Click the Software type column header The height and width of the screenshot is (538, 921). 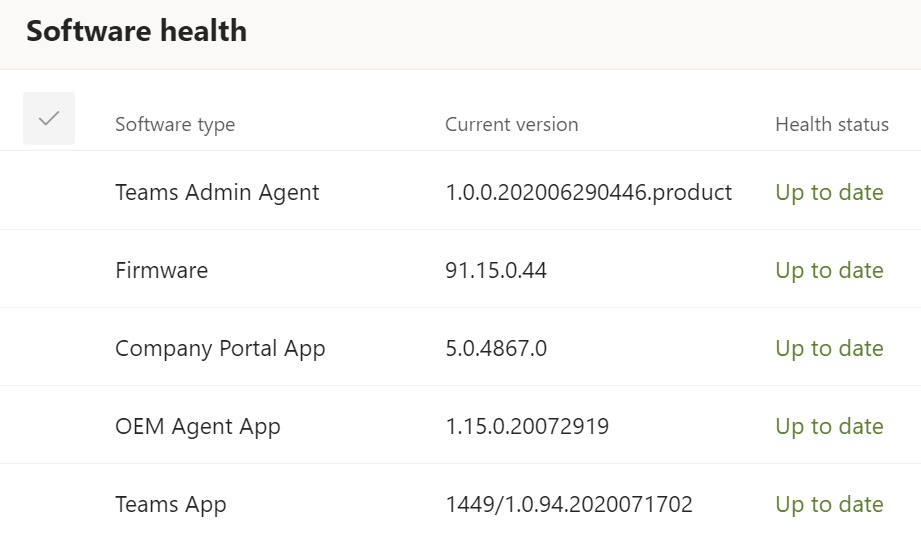(x=175, y=125)
